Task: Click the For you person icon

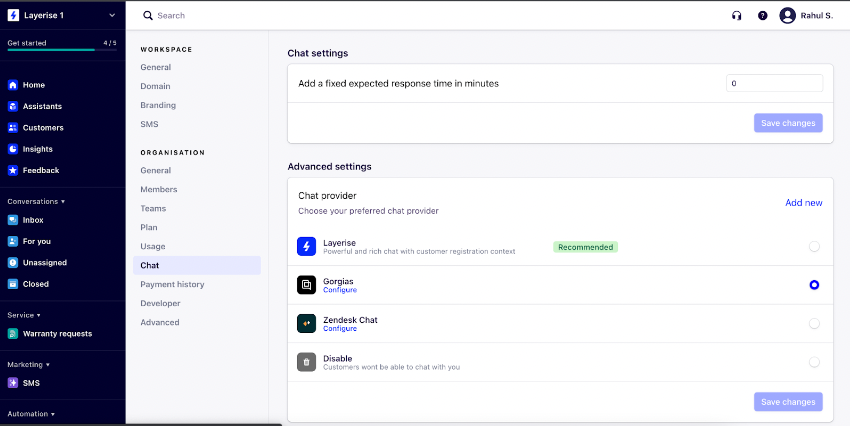Action: tap(13, 241)
